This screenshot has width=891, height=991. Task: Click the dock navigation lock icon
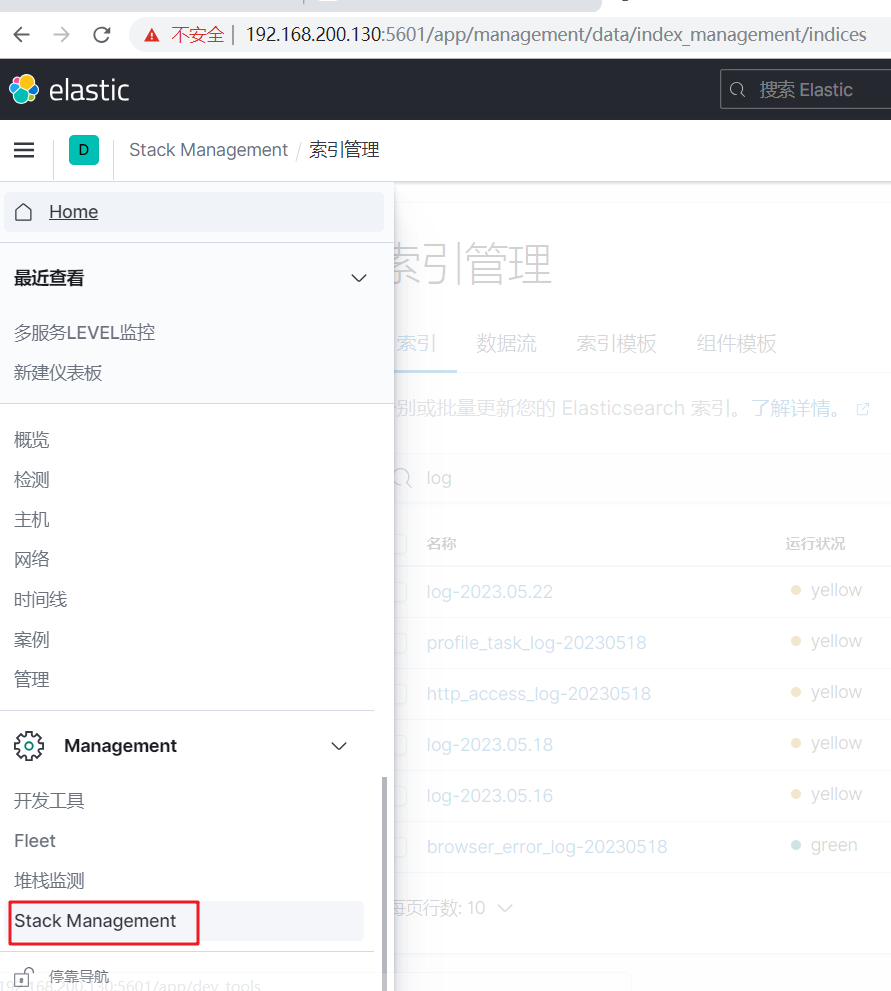(x=25, y=977)
